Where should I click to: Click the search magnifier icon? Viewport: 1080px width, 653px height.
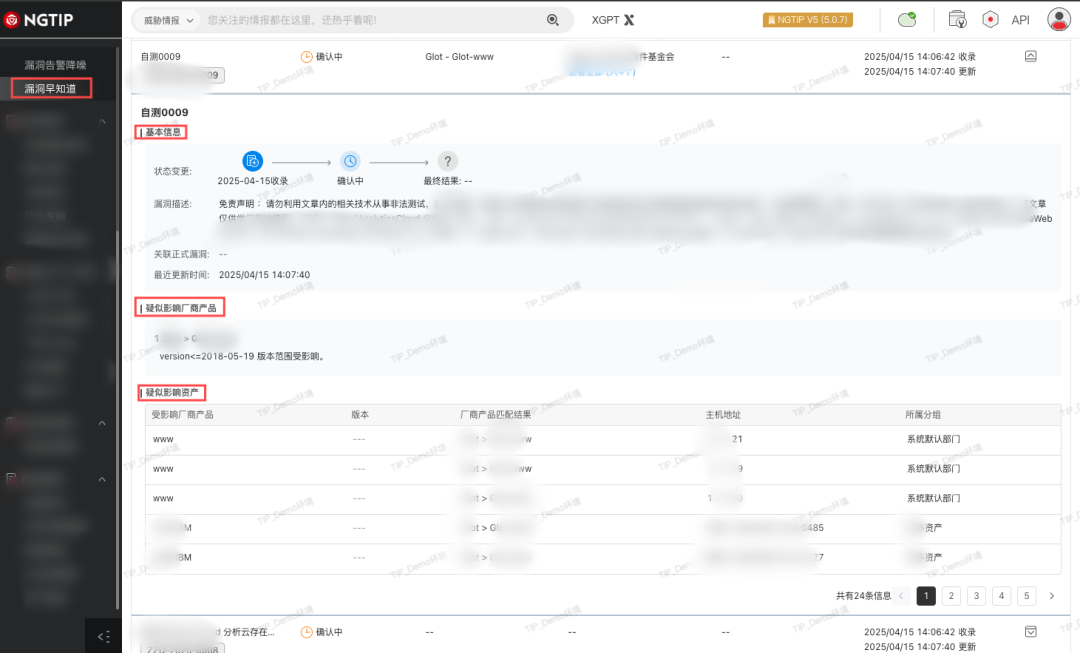click(553, 20)
